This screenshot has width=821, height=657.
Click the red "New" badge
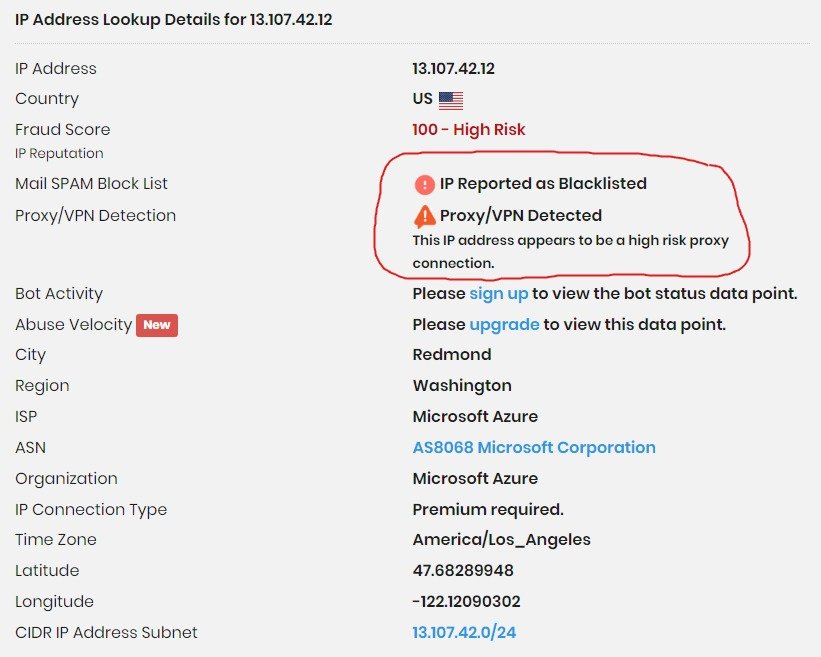coord(157,325)
